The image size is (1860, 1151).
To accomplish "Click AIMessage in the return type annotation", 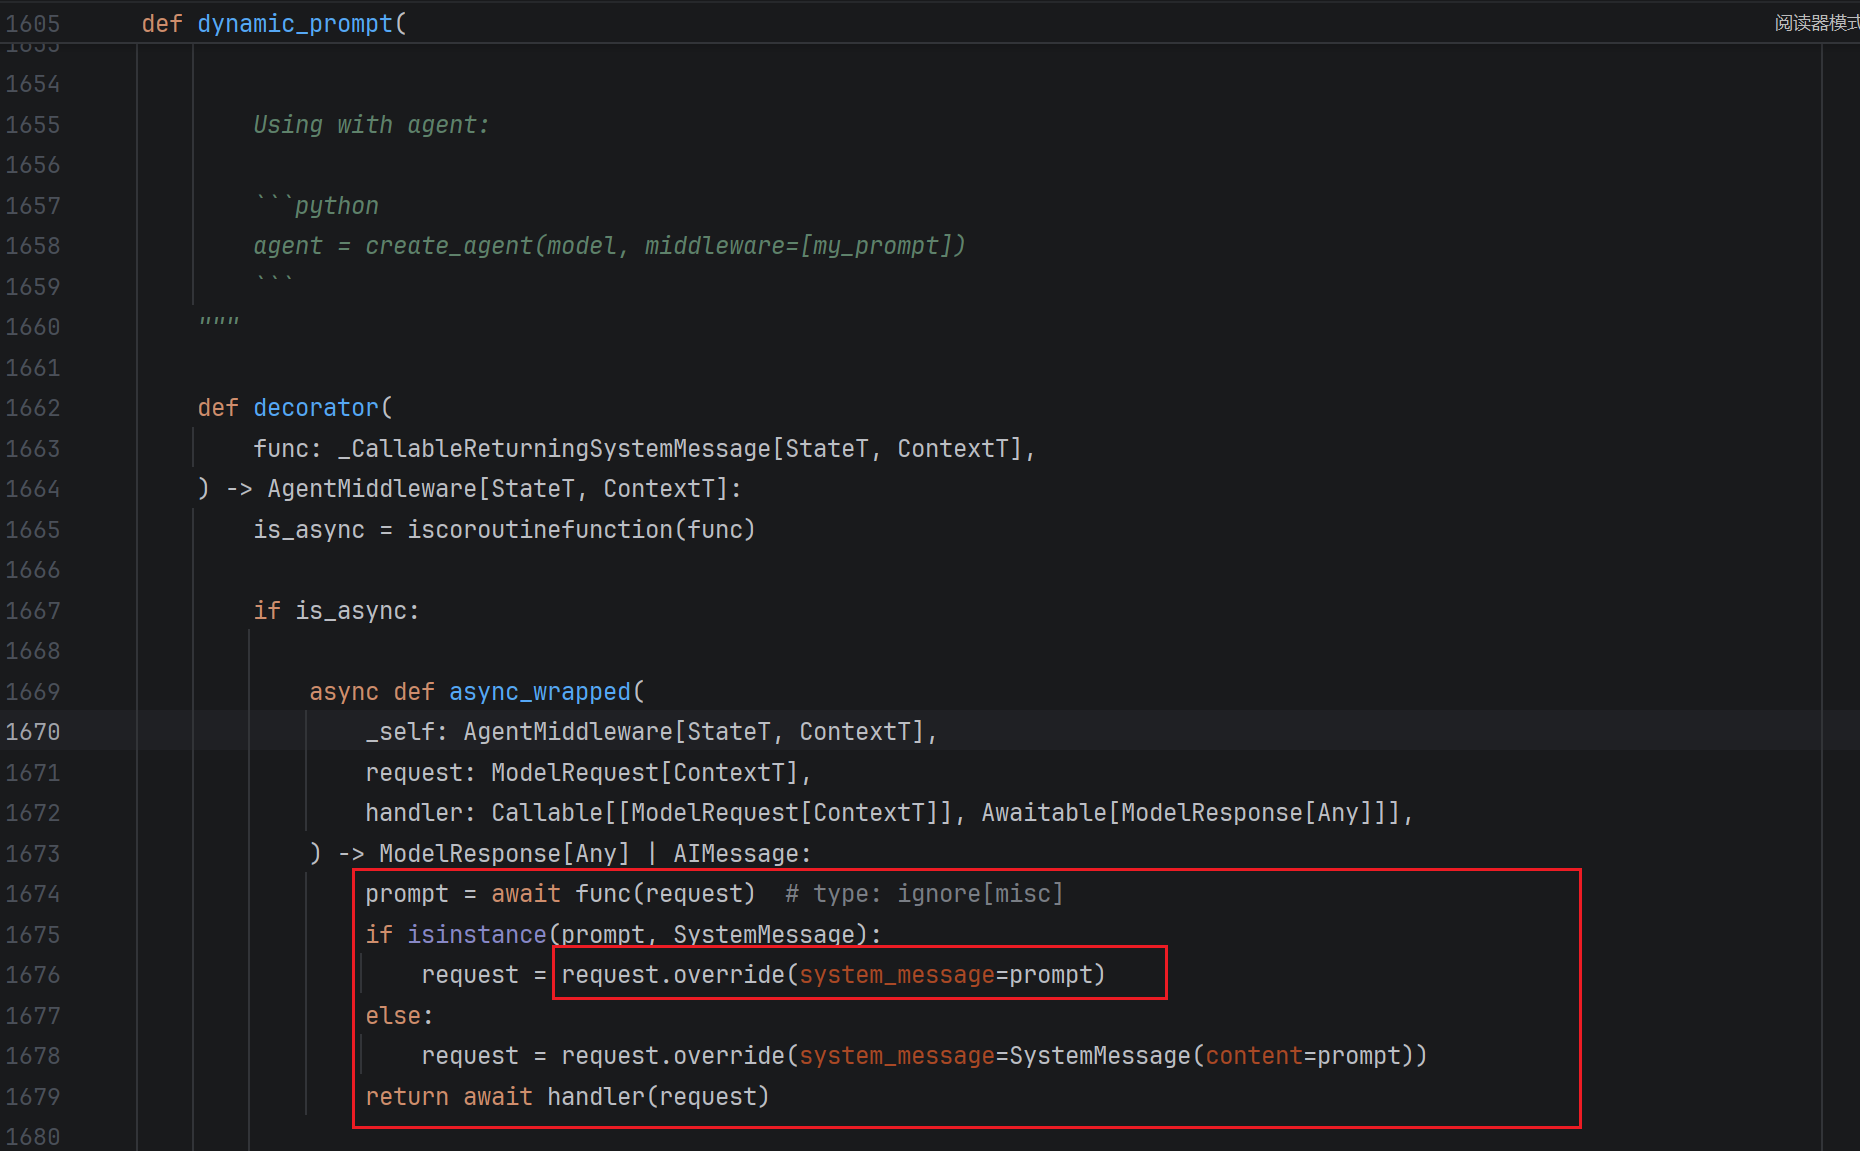I will click(x=736, y=854).
